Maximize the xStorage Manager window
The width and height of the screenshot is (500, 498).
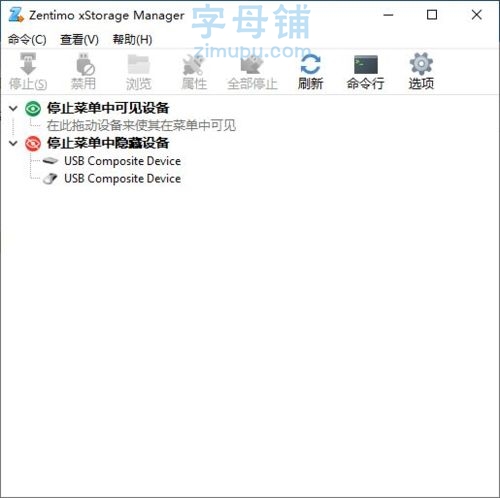432,15
